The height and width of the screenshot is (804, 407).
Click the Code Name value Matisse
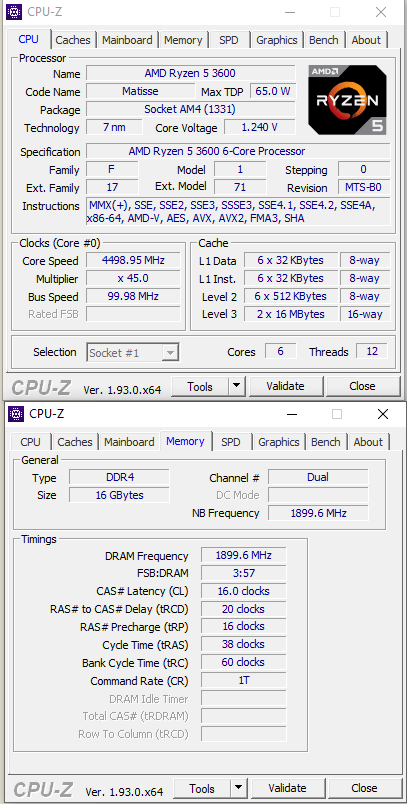tap(140, 91)
